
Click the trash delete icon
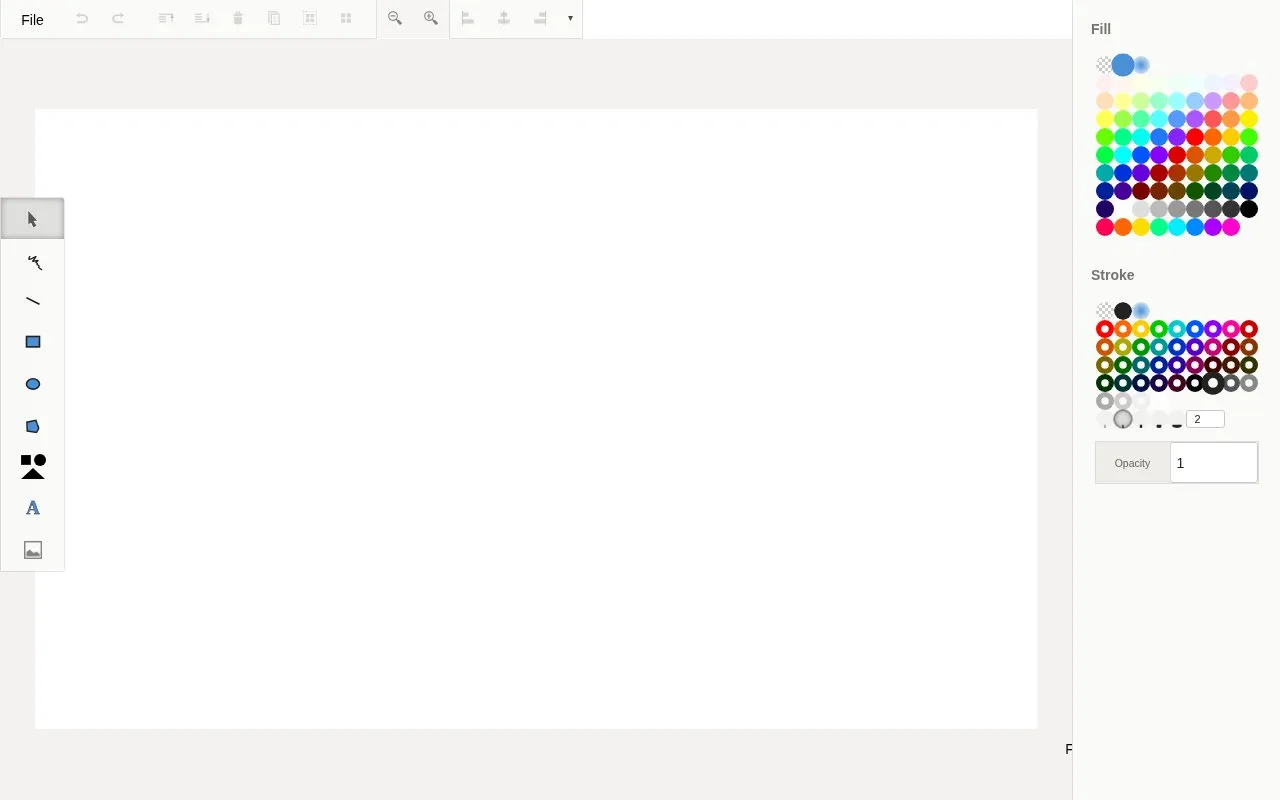[x=238, y=18]
